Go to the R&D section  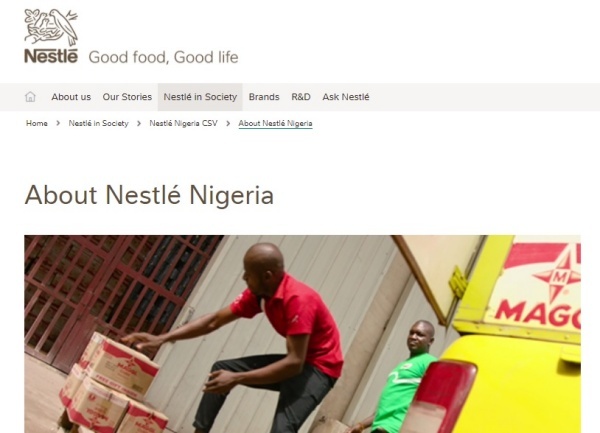(301, 97)
